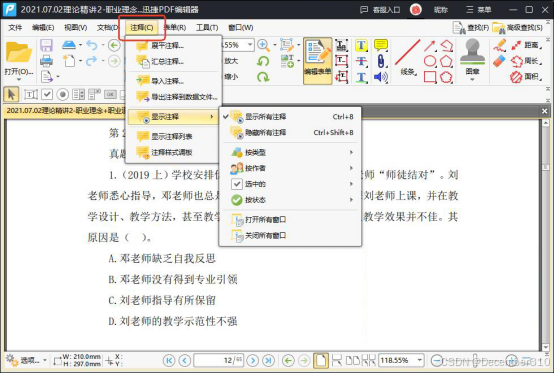The height and width of the screenshot is (373, 554).
Task: Open the 工具(T) tools menu
Action: click(207, 28)
